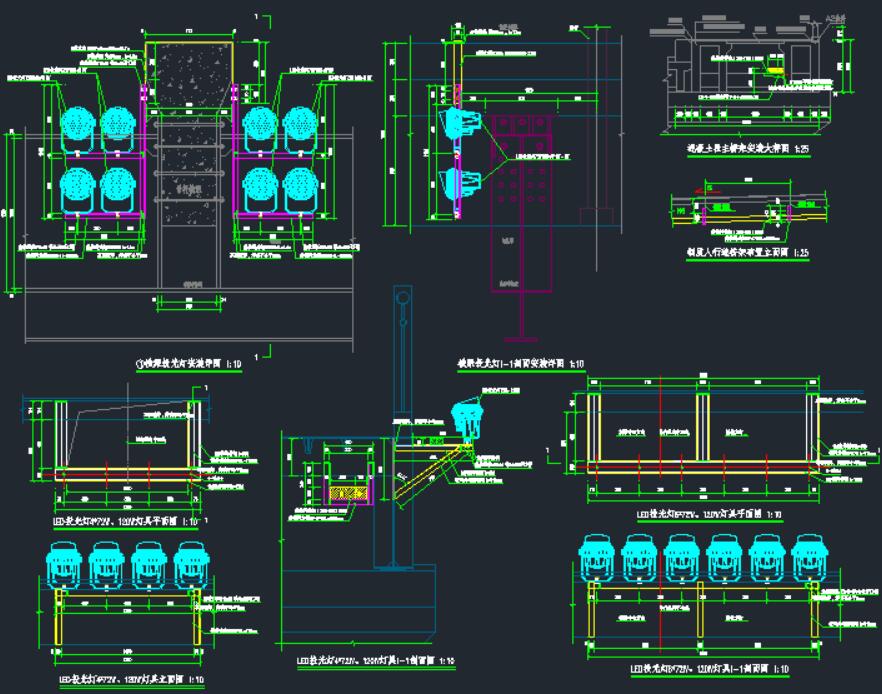Select the '钢梁人行道桥架布置立面图 1:25' title
882x694 pixels.
point(747,253)
